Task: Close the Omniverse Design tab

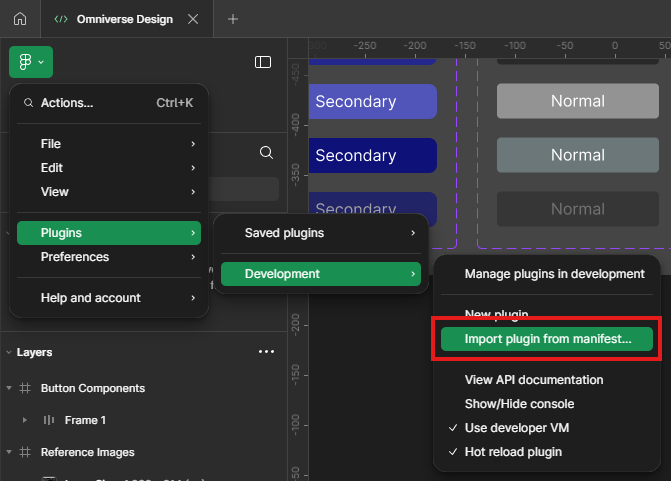Action: pos(193,19)
